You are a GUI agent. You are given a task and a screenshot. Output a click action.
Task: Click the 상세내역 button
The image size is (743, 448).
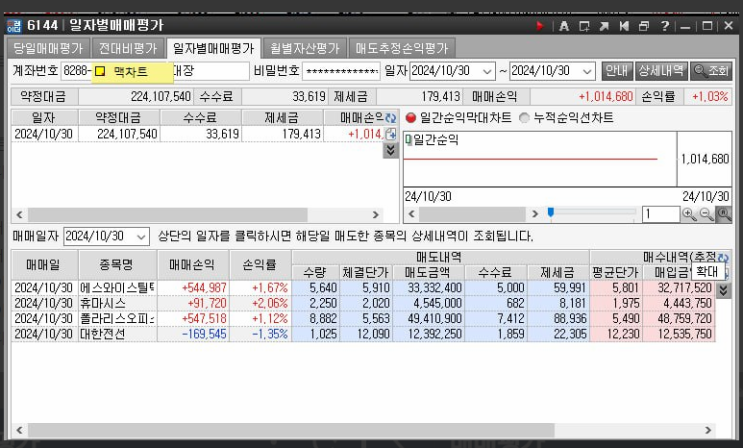pos(661,71)
